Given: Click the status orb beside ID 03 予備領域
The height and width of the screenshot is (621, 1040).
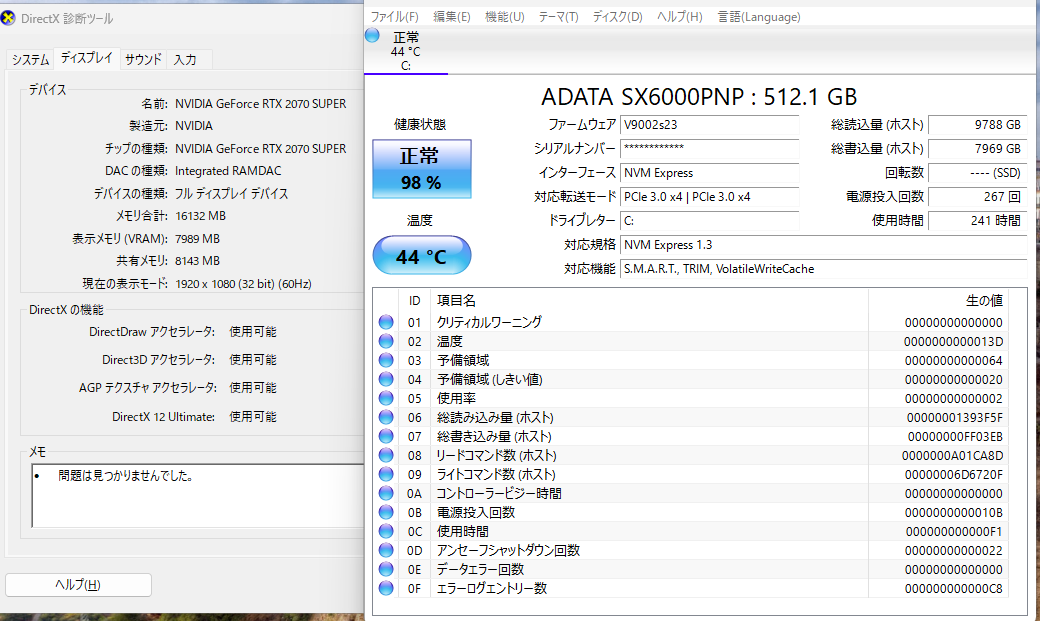Looking at the screenshot, I should [386, 360].
